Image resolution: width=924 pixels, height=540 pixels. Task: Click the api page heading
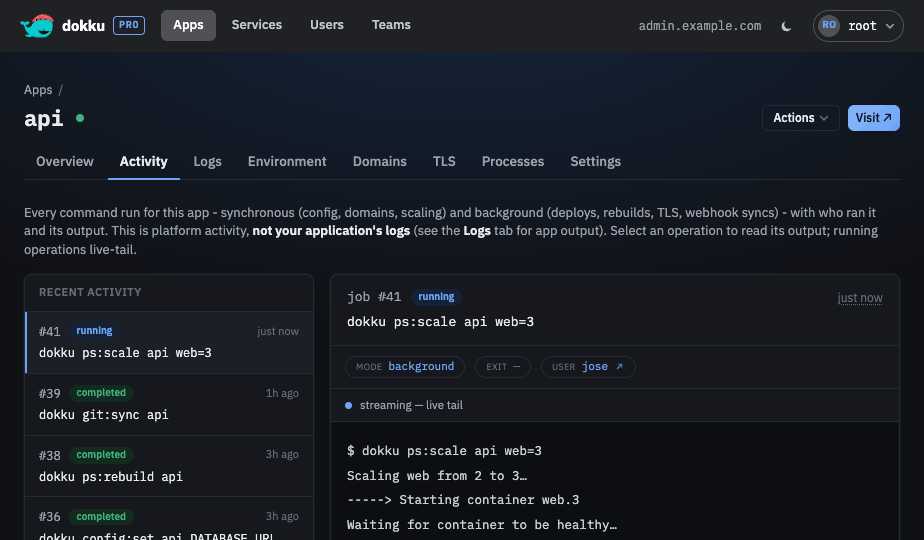pyautogui.click(x=43, y=118)
